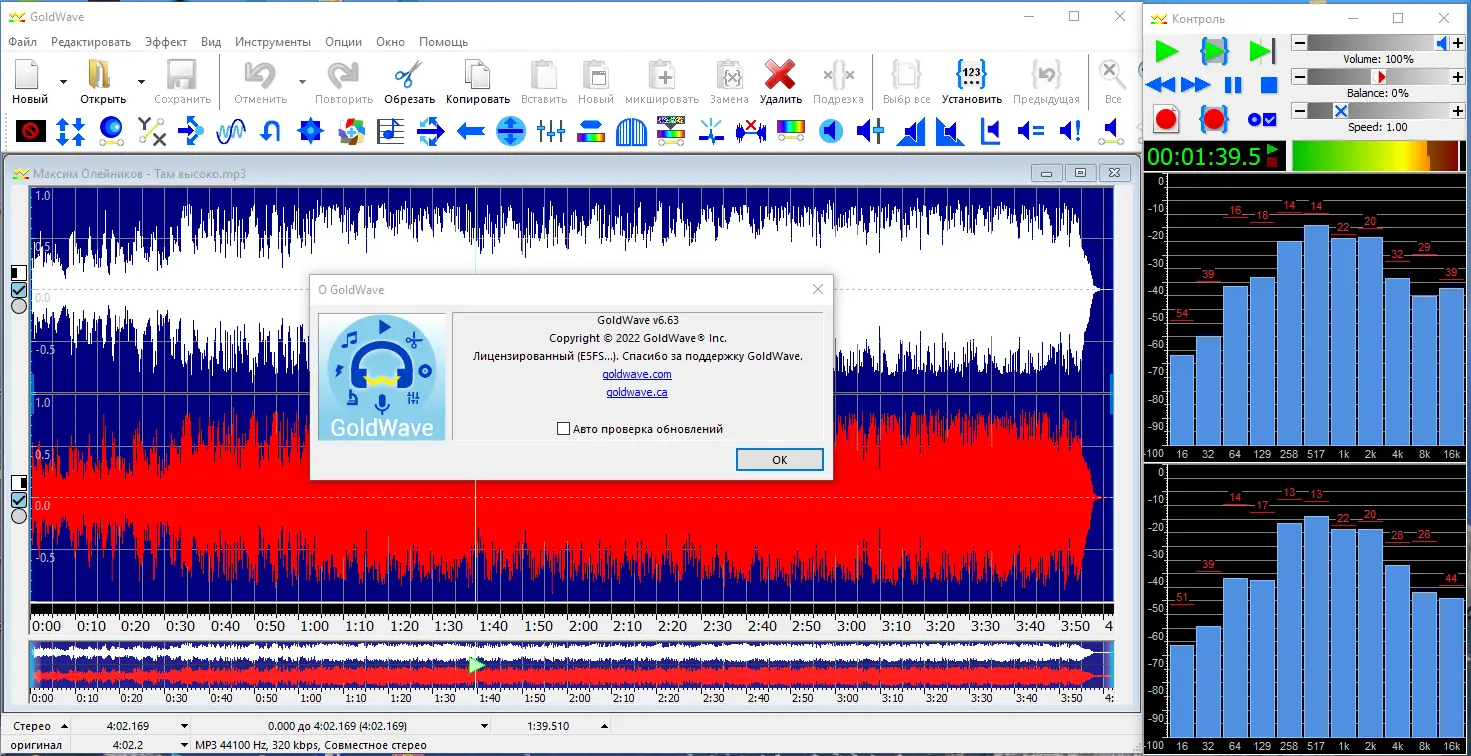Open the Вид menu
The image size is (1471, 756).
[x=211, y=42]
